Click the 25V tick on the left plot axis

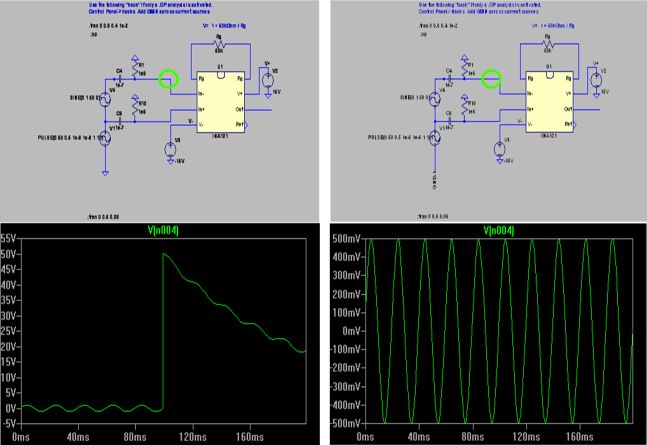(x=8, y=331)
